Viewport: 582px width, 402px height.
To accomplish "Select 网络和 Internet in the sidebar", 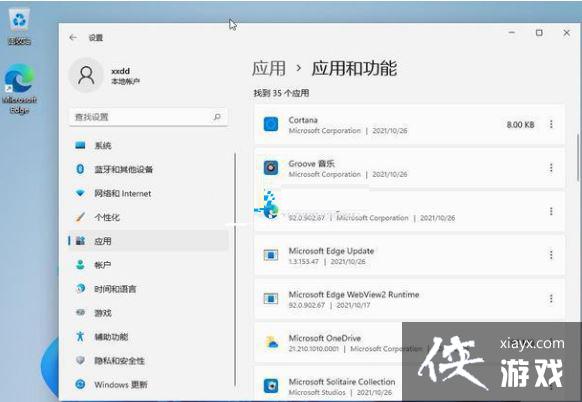I will tap(148, 193).
